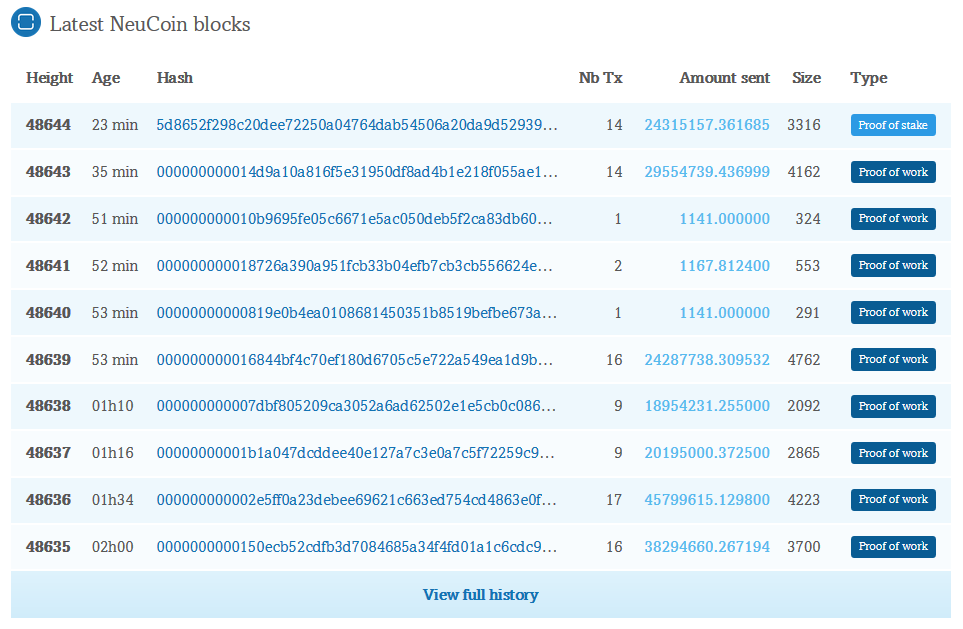Open the View full history link

[x=480, y=595]
